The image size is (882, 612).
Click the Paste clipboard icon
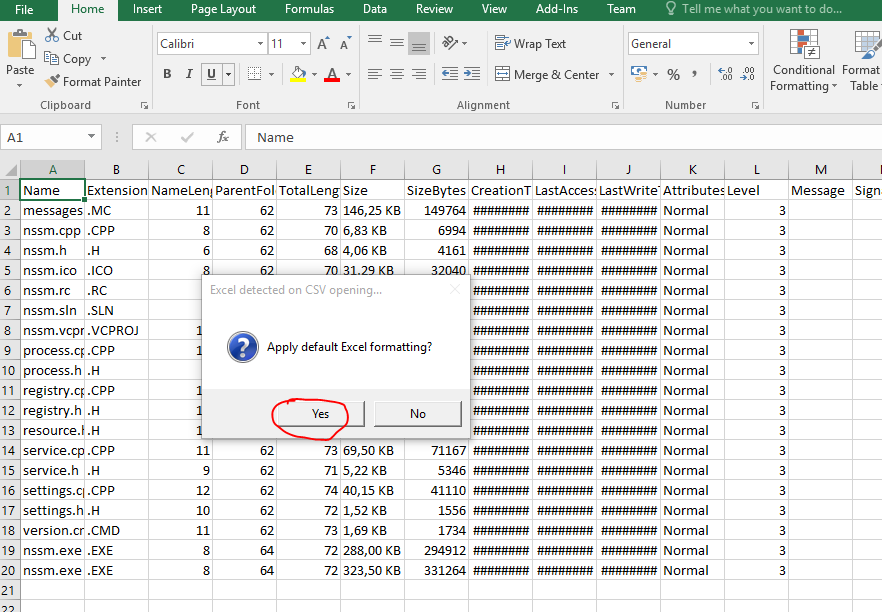click(21, 45)
